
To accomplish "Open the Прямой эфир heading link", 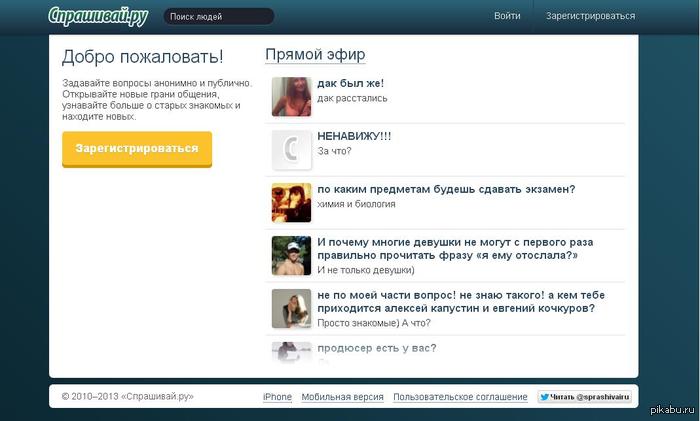I will (315, 55).
